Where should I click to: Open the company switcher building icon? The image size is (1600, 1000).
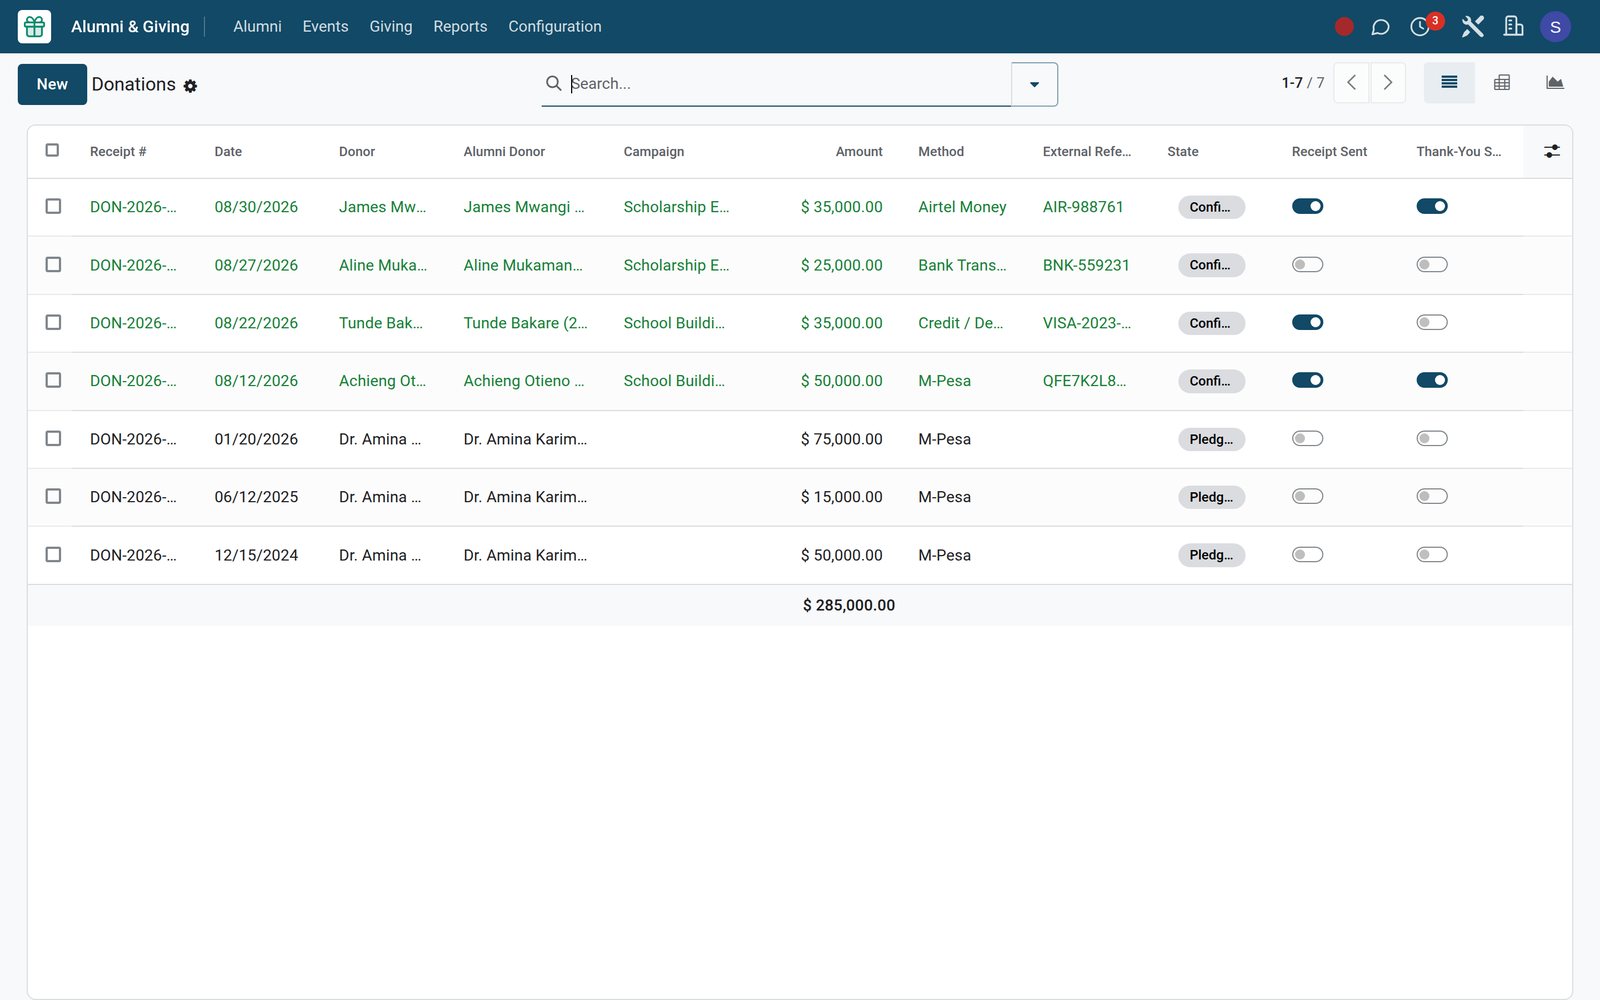pyautogui.click(x=1514, y=27)
